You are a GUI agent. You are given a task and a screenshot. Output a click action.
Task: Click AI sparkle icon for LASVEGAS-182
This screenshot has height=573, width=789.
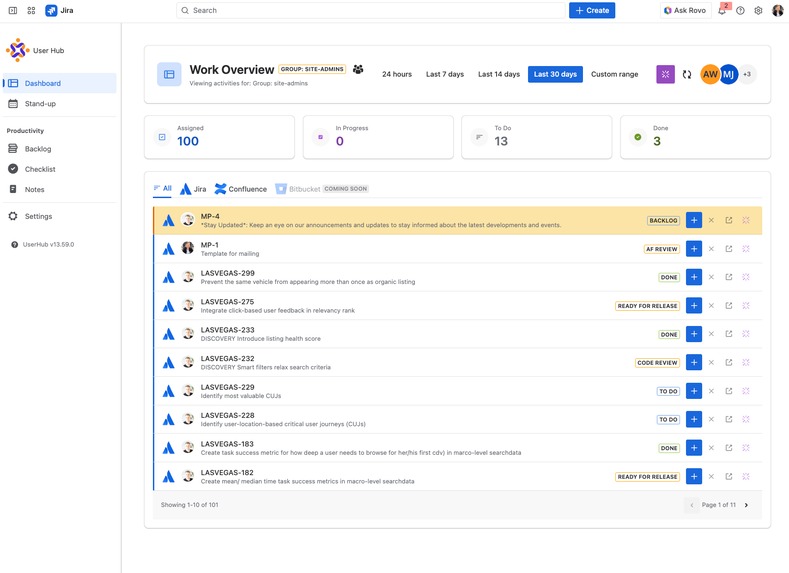[746, 476]
